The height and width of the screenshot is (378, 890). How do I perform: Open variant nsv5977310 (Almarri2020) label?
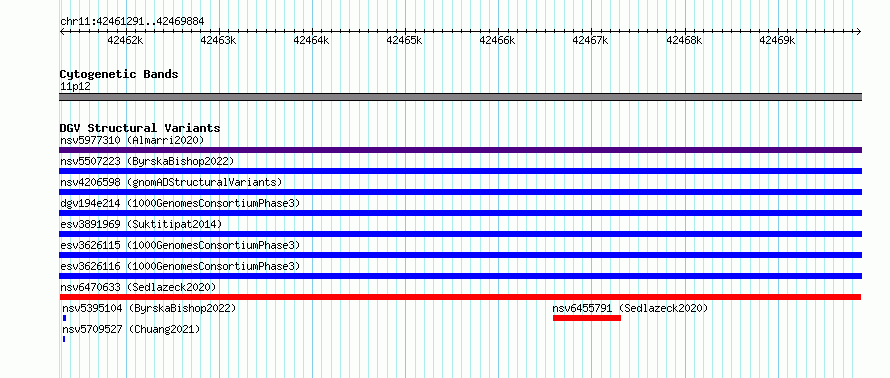[x=132, y=140]
